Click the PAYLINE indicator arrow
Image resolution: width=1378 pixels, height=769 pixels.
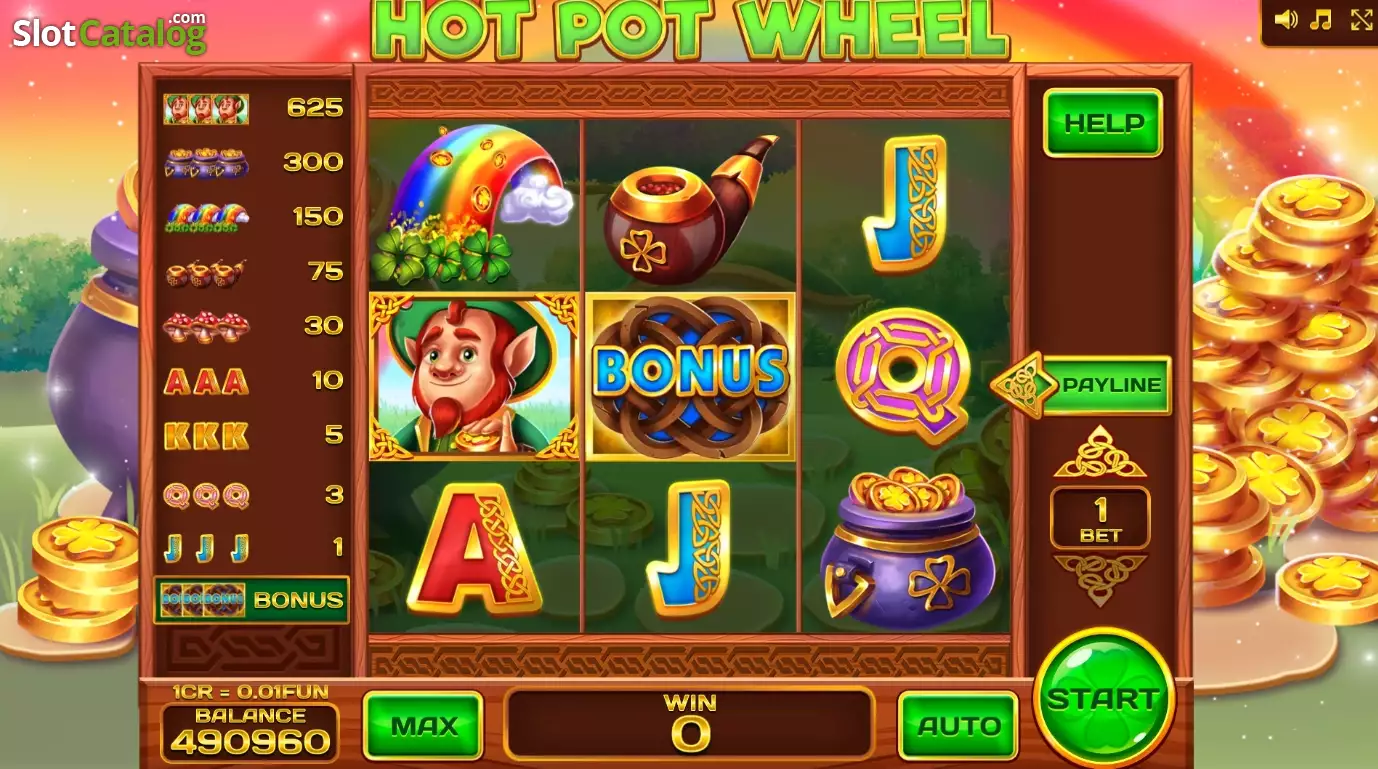tap(1081, 385)
